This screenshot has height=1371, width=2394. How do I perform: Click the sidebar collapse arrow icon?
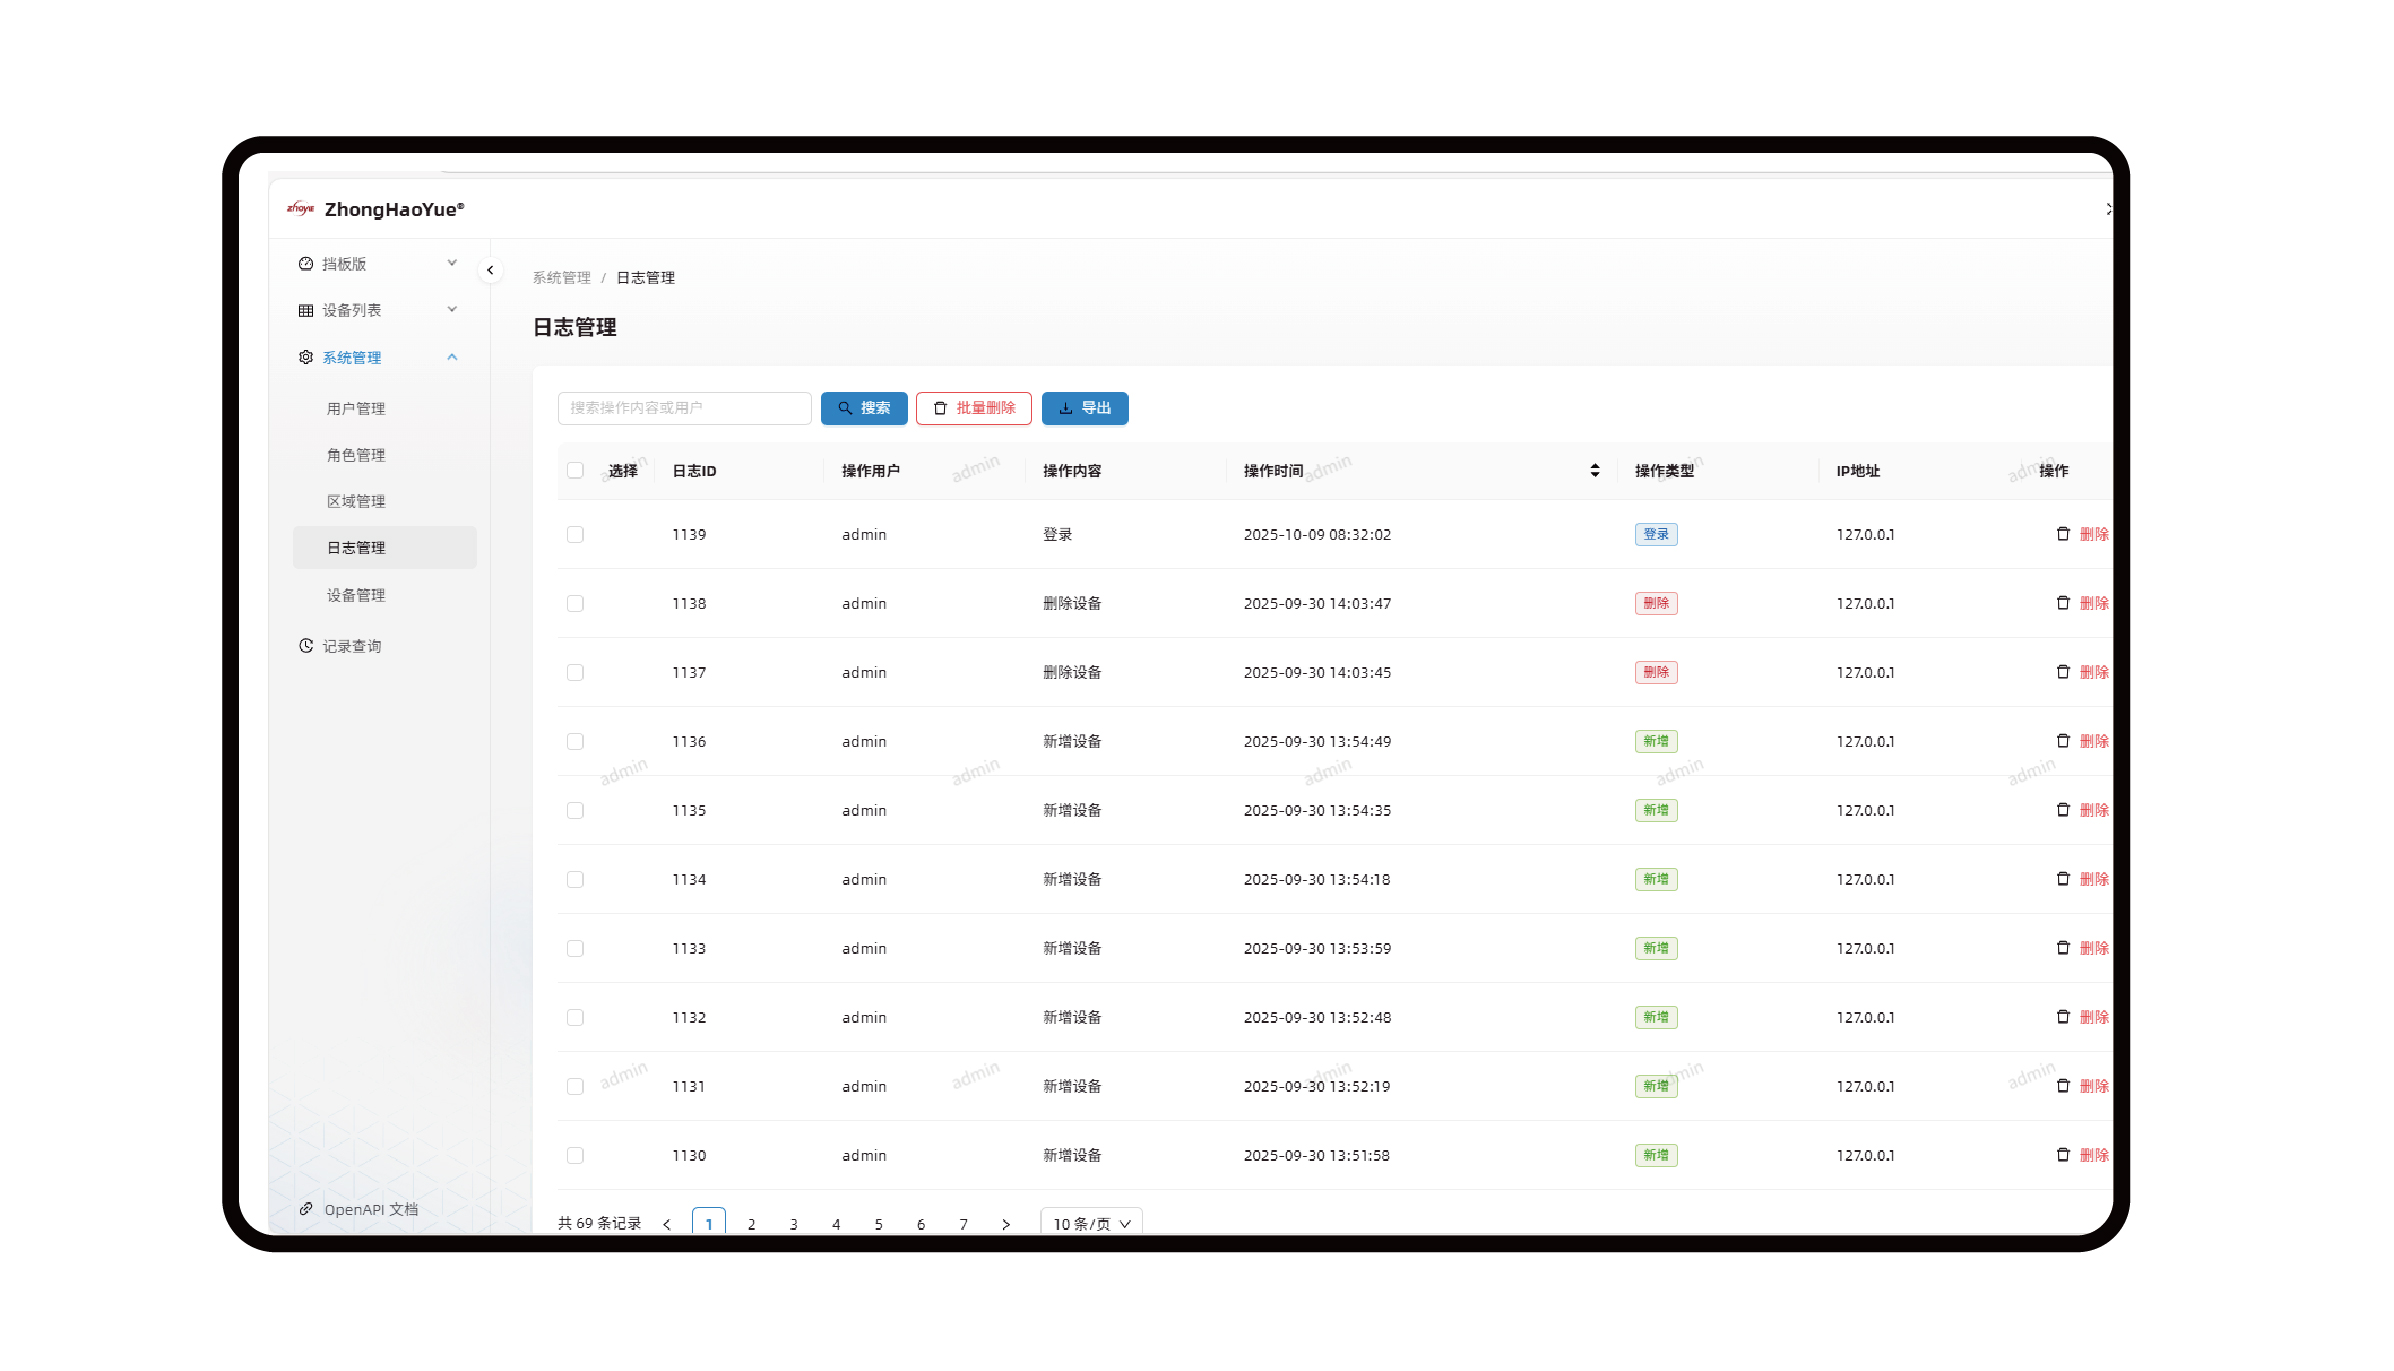coord(490,270)
